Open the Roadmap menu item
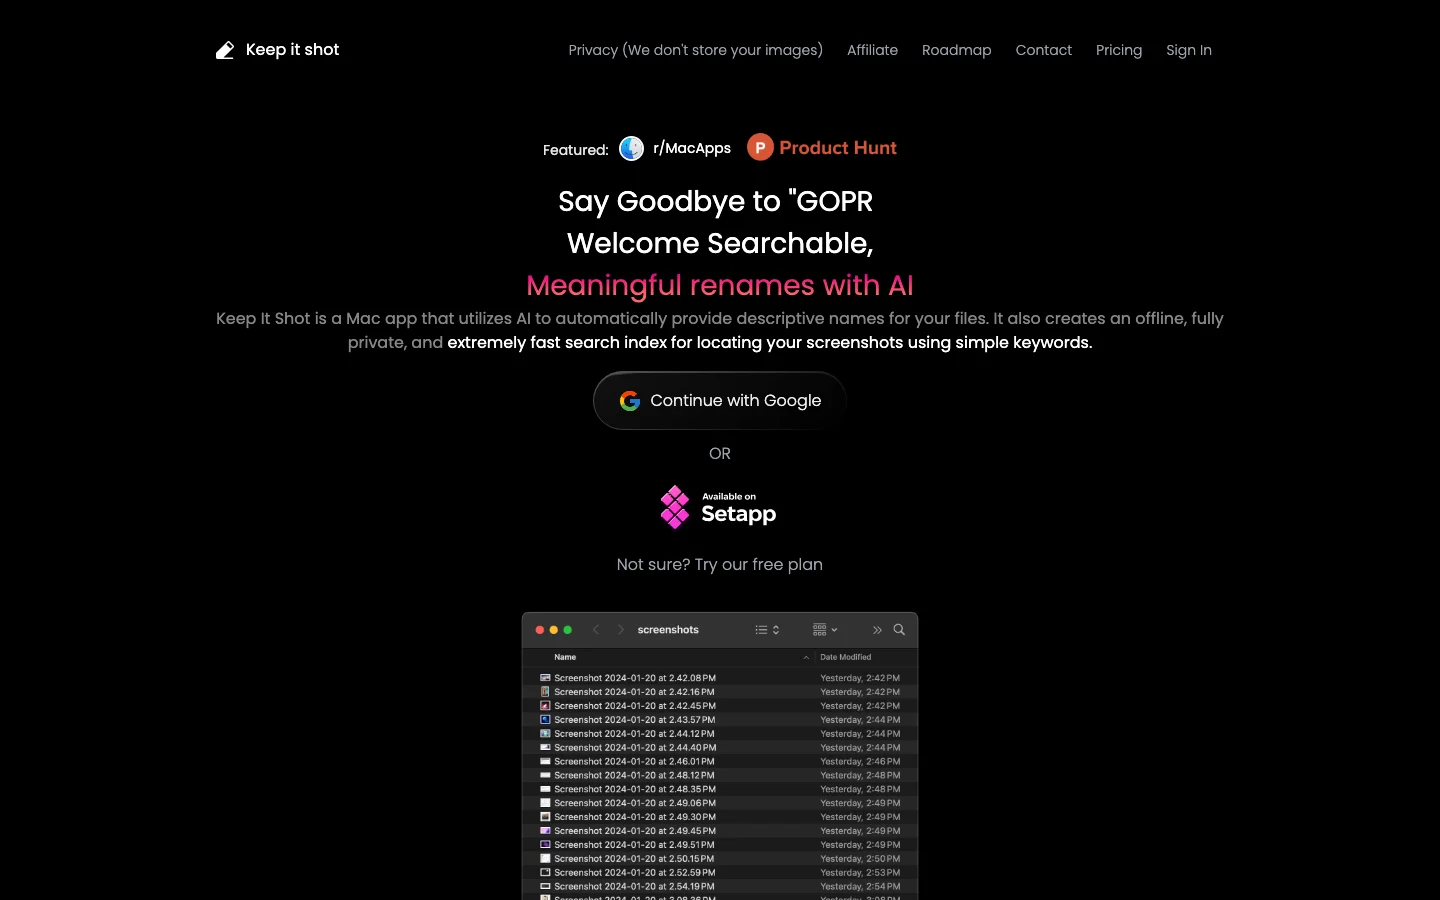The height and width of the screenshot is (900, 1440). point(957,50)
